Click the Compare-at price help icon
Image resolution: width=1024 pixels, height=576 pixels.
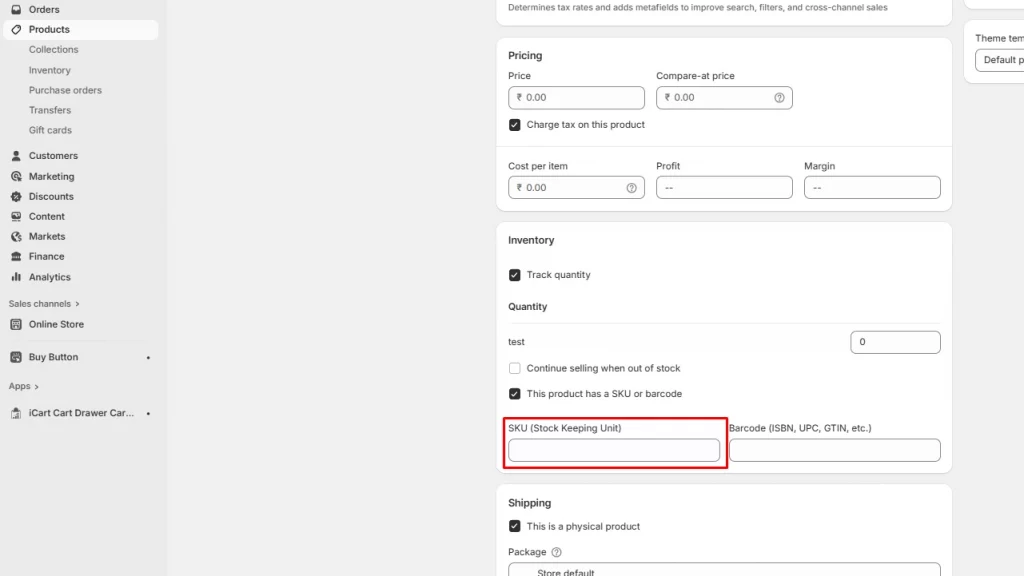coord(779,97)
